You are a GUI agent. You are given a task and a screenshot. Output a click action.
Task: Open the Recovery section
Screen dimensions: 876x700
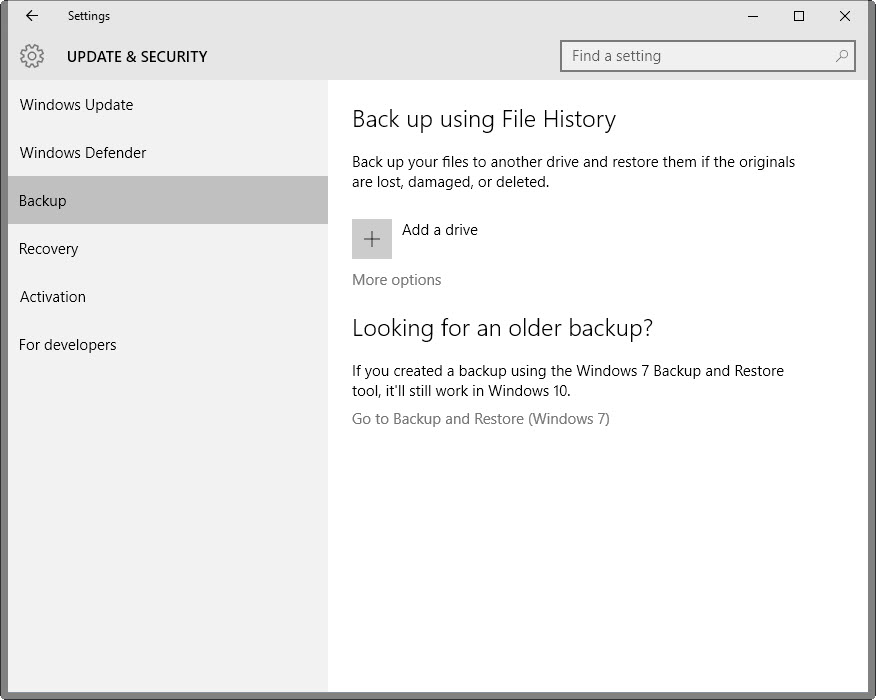168,249
